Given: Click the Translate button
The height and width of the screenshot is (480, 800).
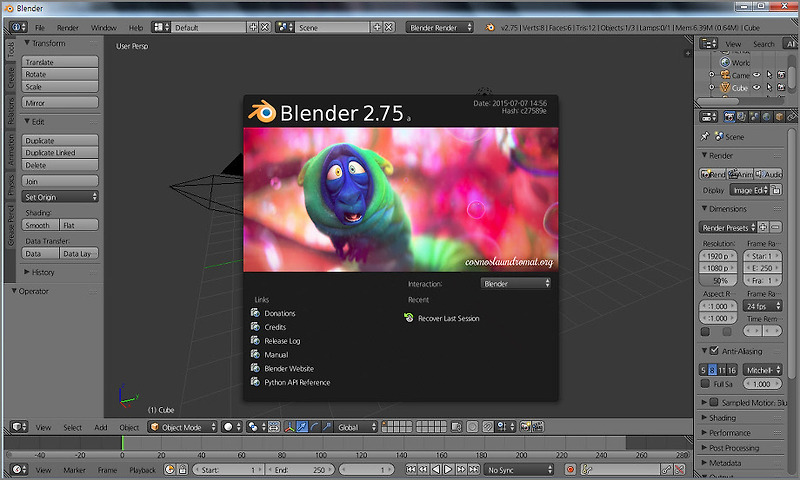Looking at the screenshot, I should (x=60, y=62).
